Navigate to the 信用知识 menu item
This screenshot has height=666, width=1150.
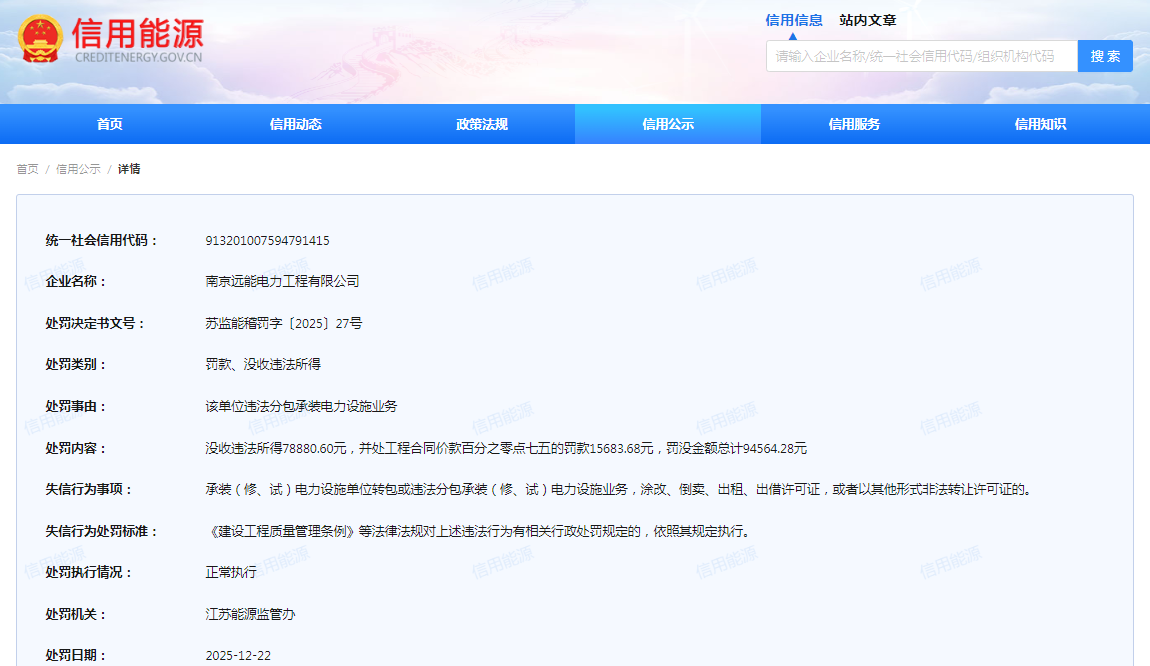coord(1040,124)
